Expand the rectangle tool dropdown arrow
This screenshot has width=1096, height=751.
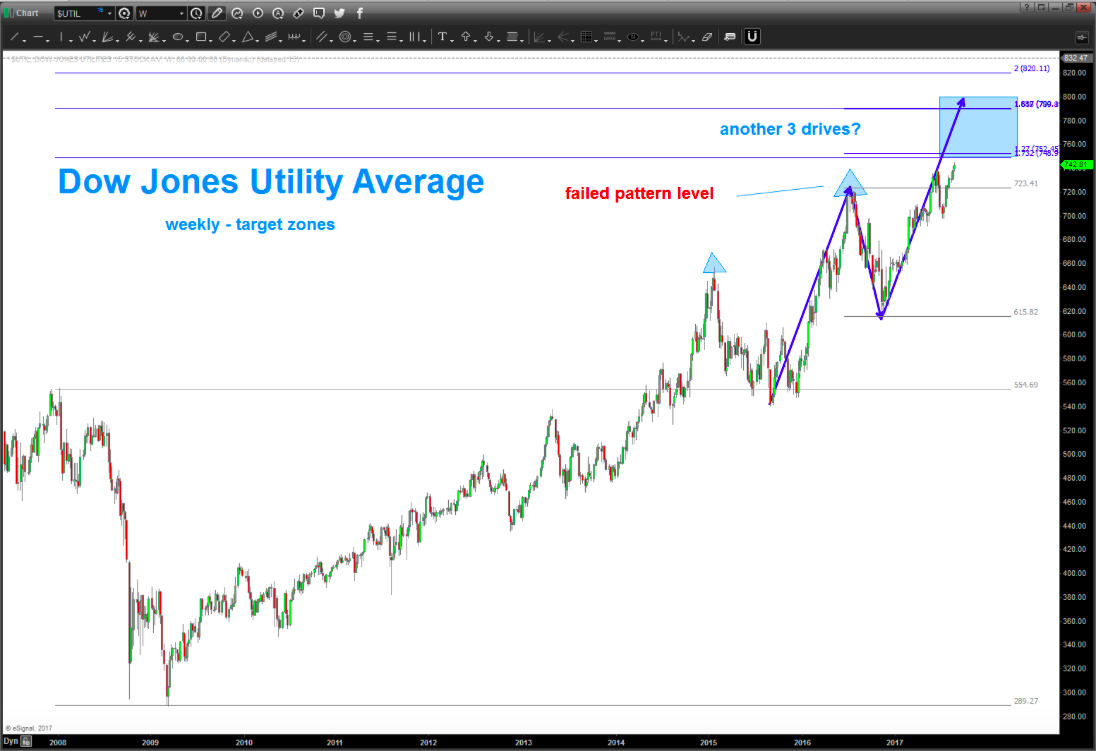(211, 40)
